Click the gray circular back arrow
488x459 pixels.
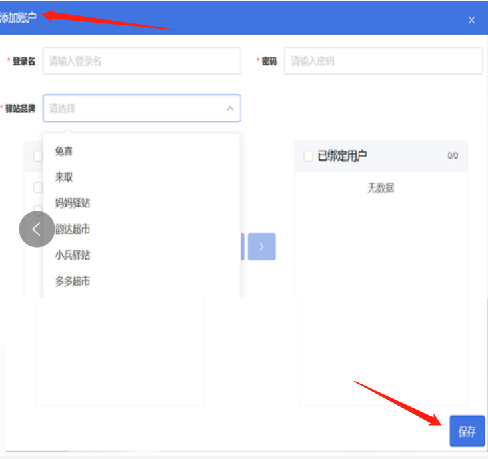[x=37, y=229]
